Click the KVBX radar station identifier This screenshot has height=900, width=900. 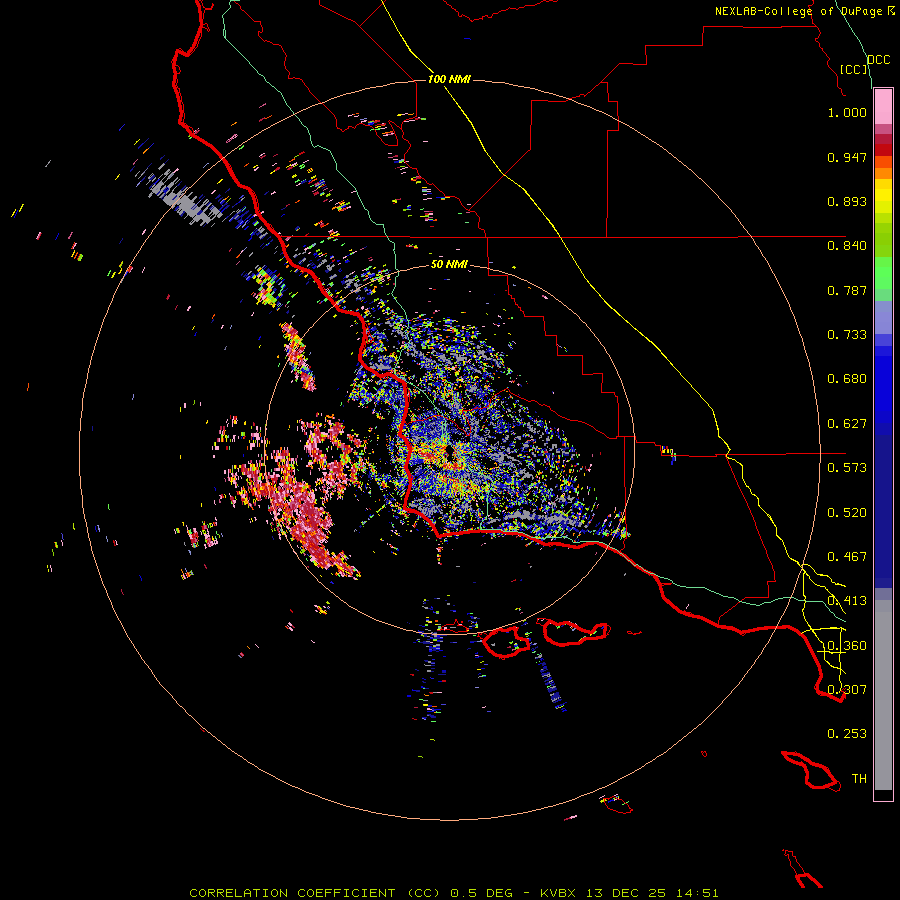560,893
